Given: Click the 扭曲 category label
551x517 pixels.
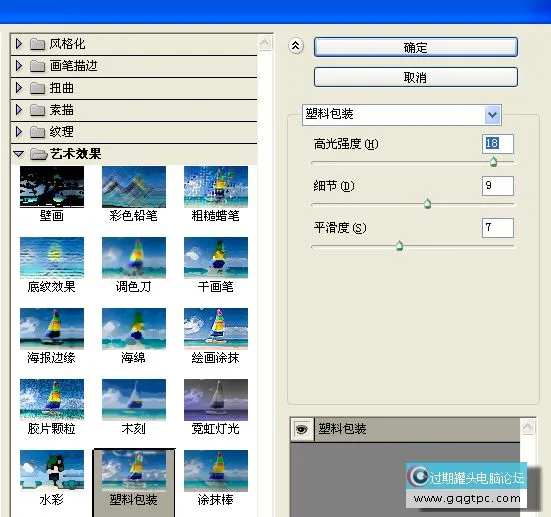Looking at the screenshot, I should coord(61,88).
